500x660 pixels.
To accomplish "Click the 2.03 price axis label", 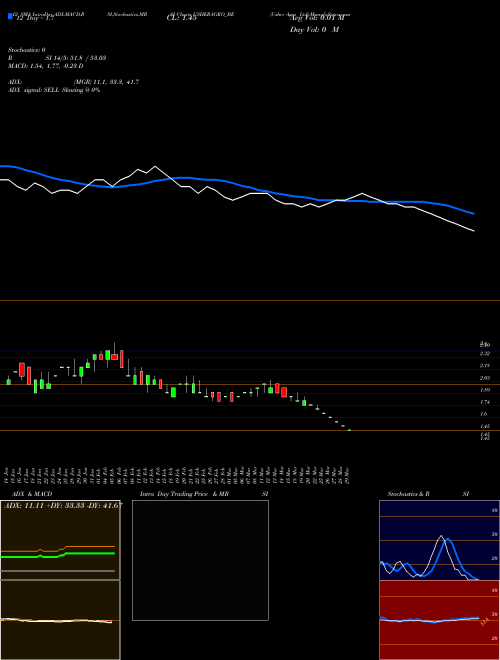I will click(x=485, y=378).
